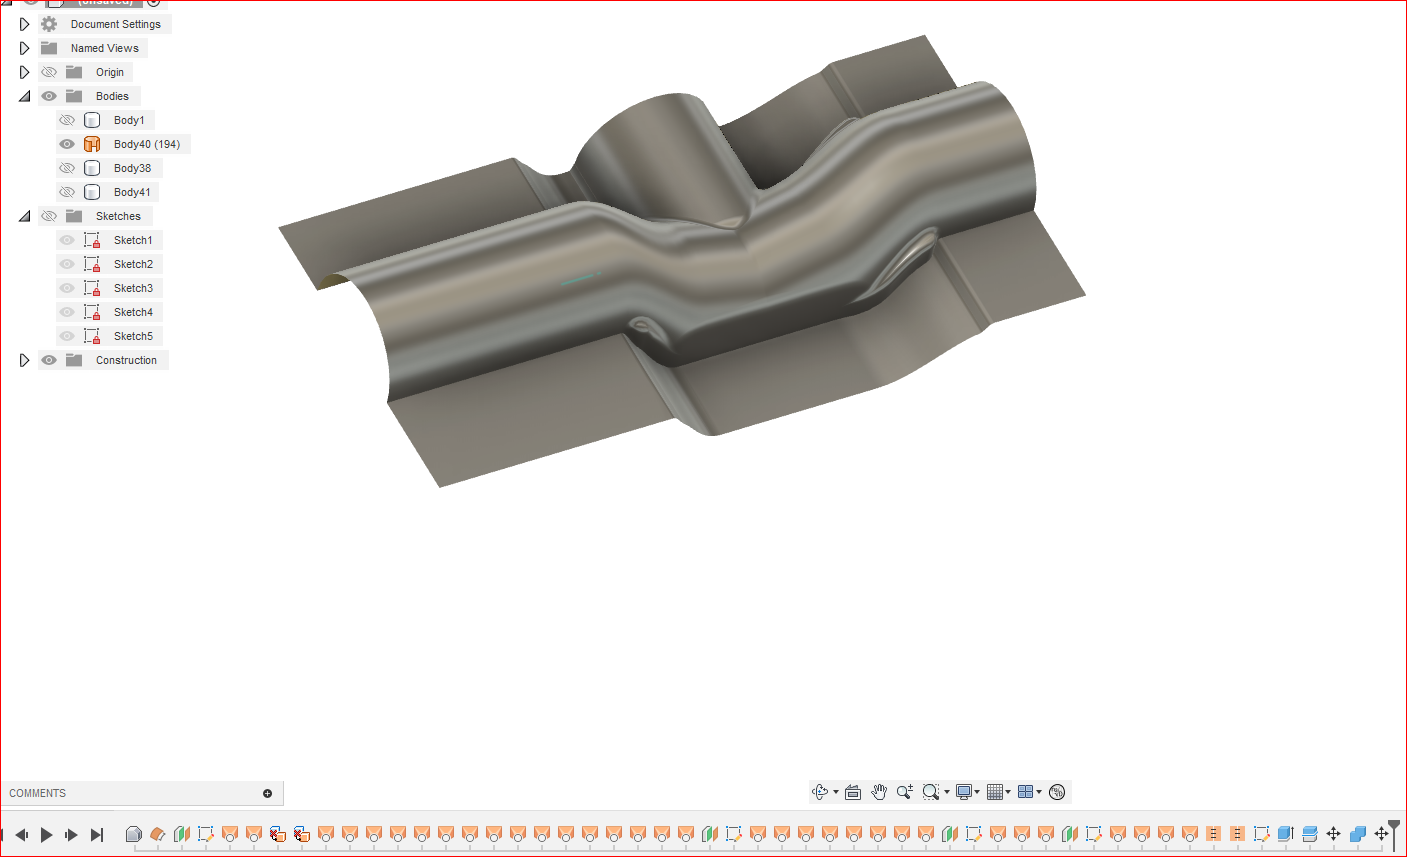The image size is (1407, 857).
Task: Click the round icon after Viewports
Action: 1058,792
